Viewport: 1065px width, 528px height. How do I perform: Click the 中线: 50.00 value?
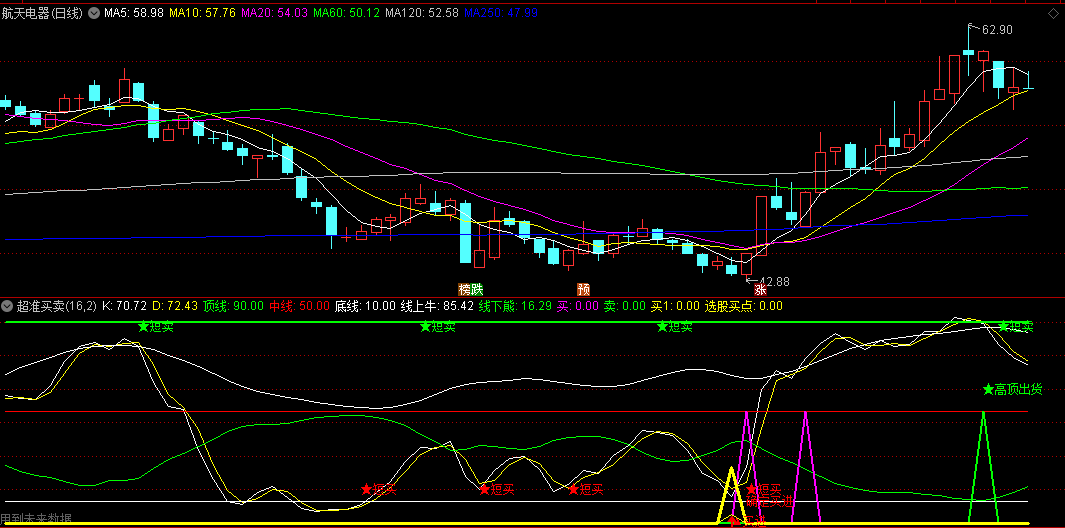(300, 306)
